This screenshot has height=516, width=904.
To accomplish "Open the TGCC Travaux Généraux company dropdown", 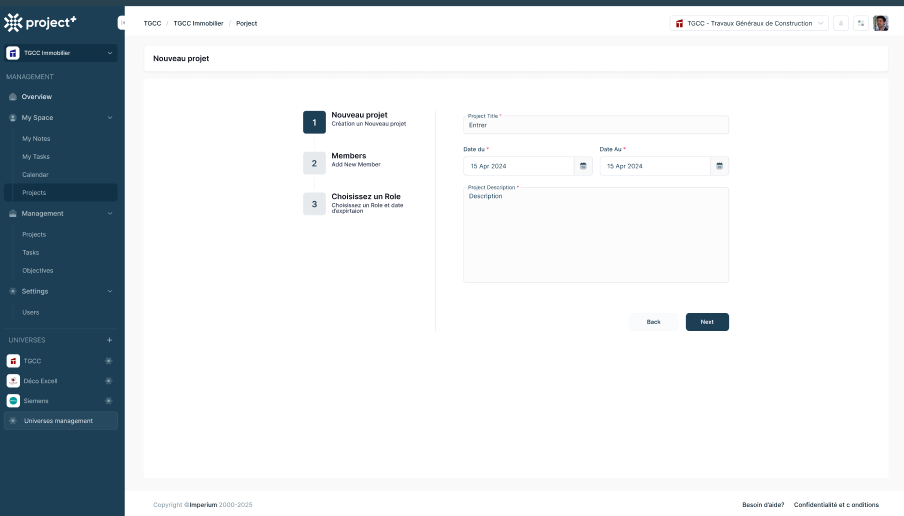I will pyautogui.click(x=749, y=24).
